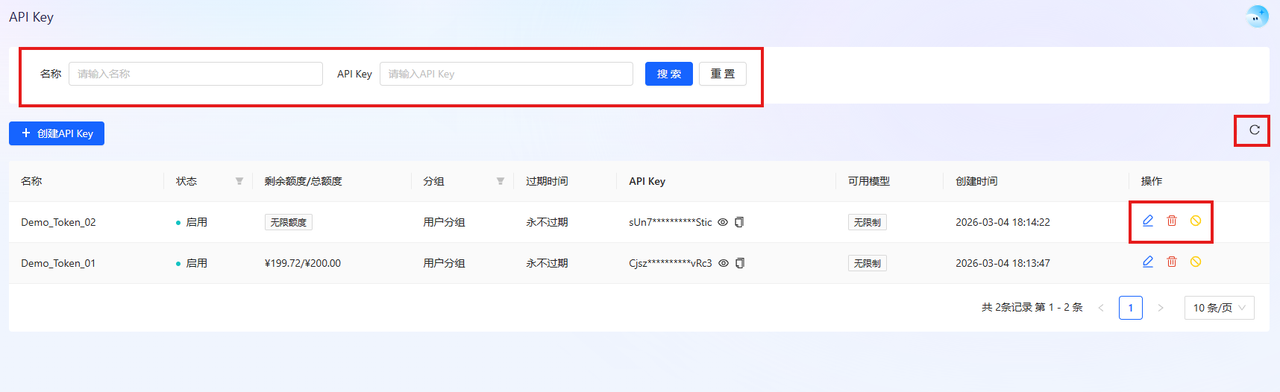Delete the Demo_Token_01 token
The image size is (1280, 392).
1172,262
